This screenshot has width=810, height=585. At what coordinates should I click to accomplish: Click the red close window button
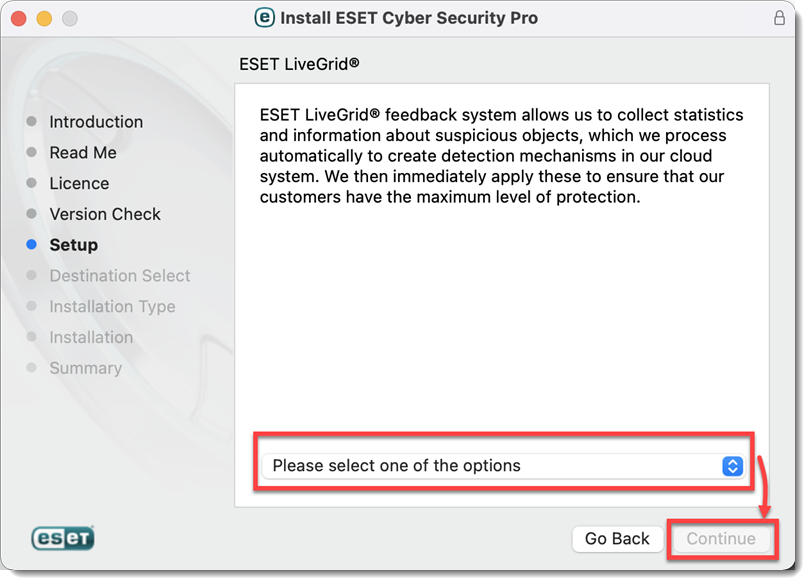point(19,19)
